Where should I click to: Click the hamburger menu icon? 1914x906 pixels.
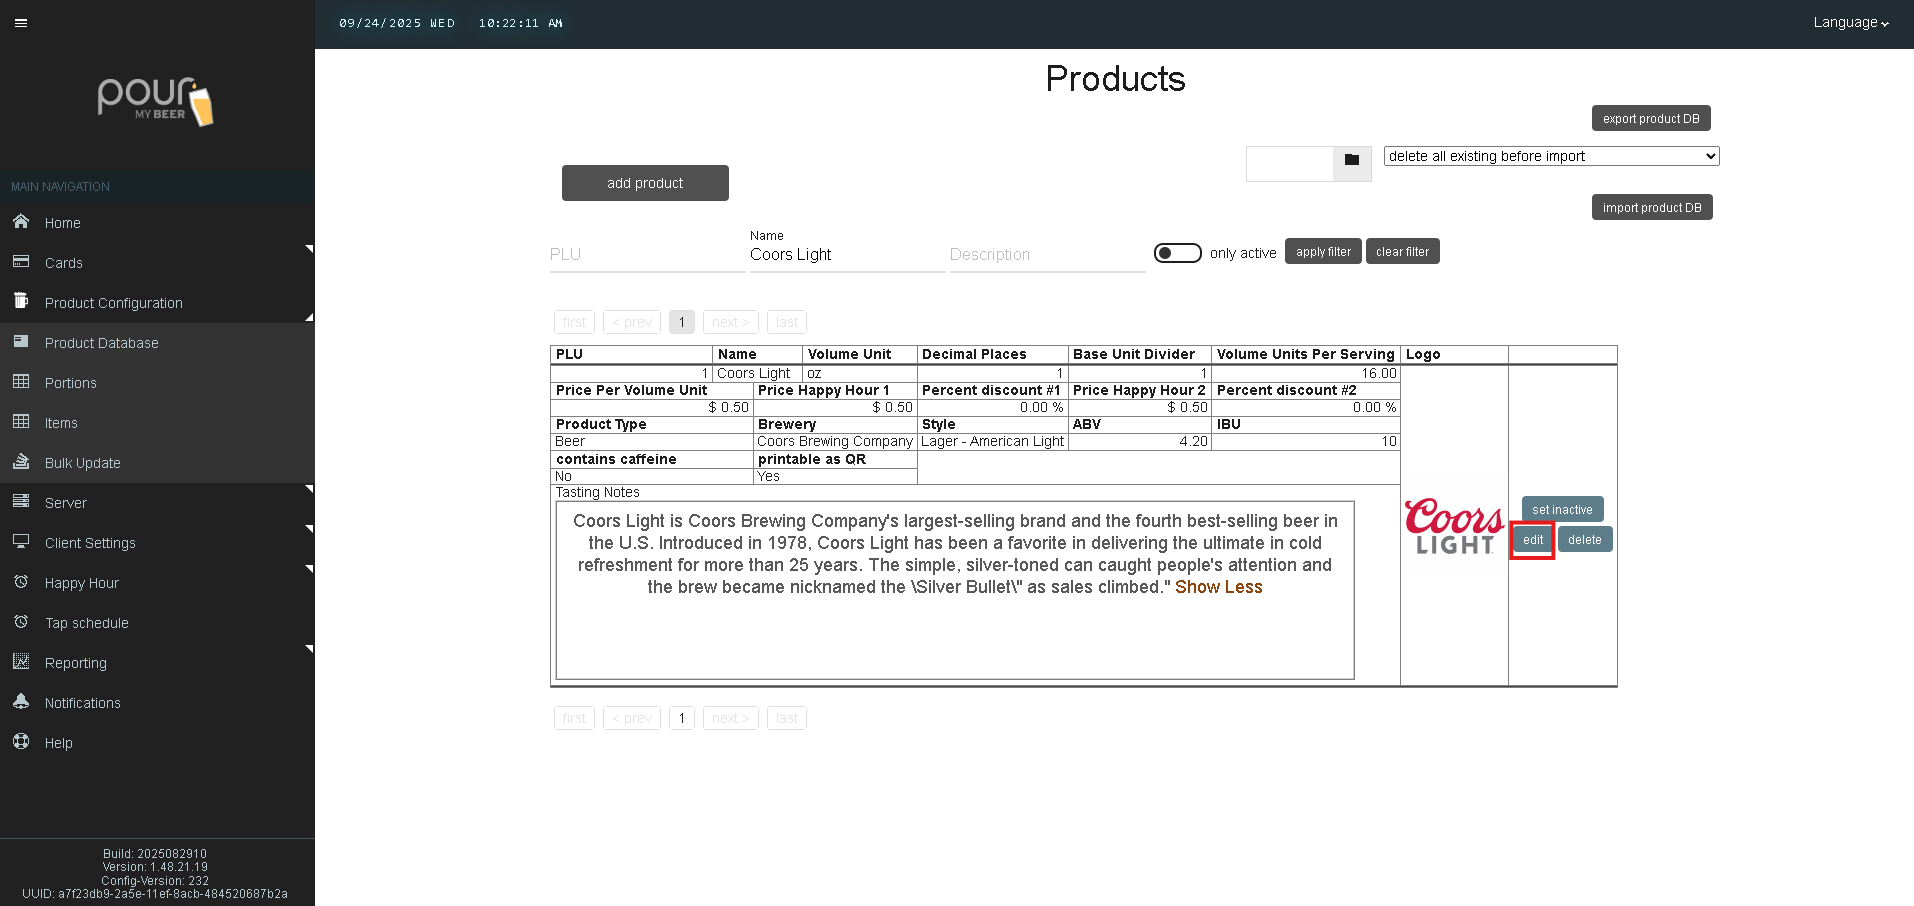21,23
